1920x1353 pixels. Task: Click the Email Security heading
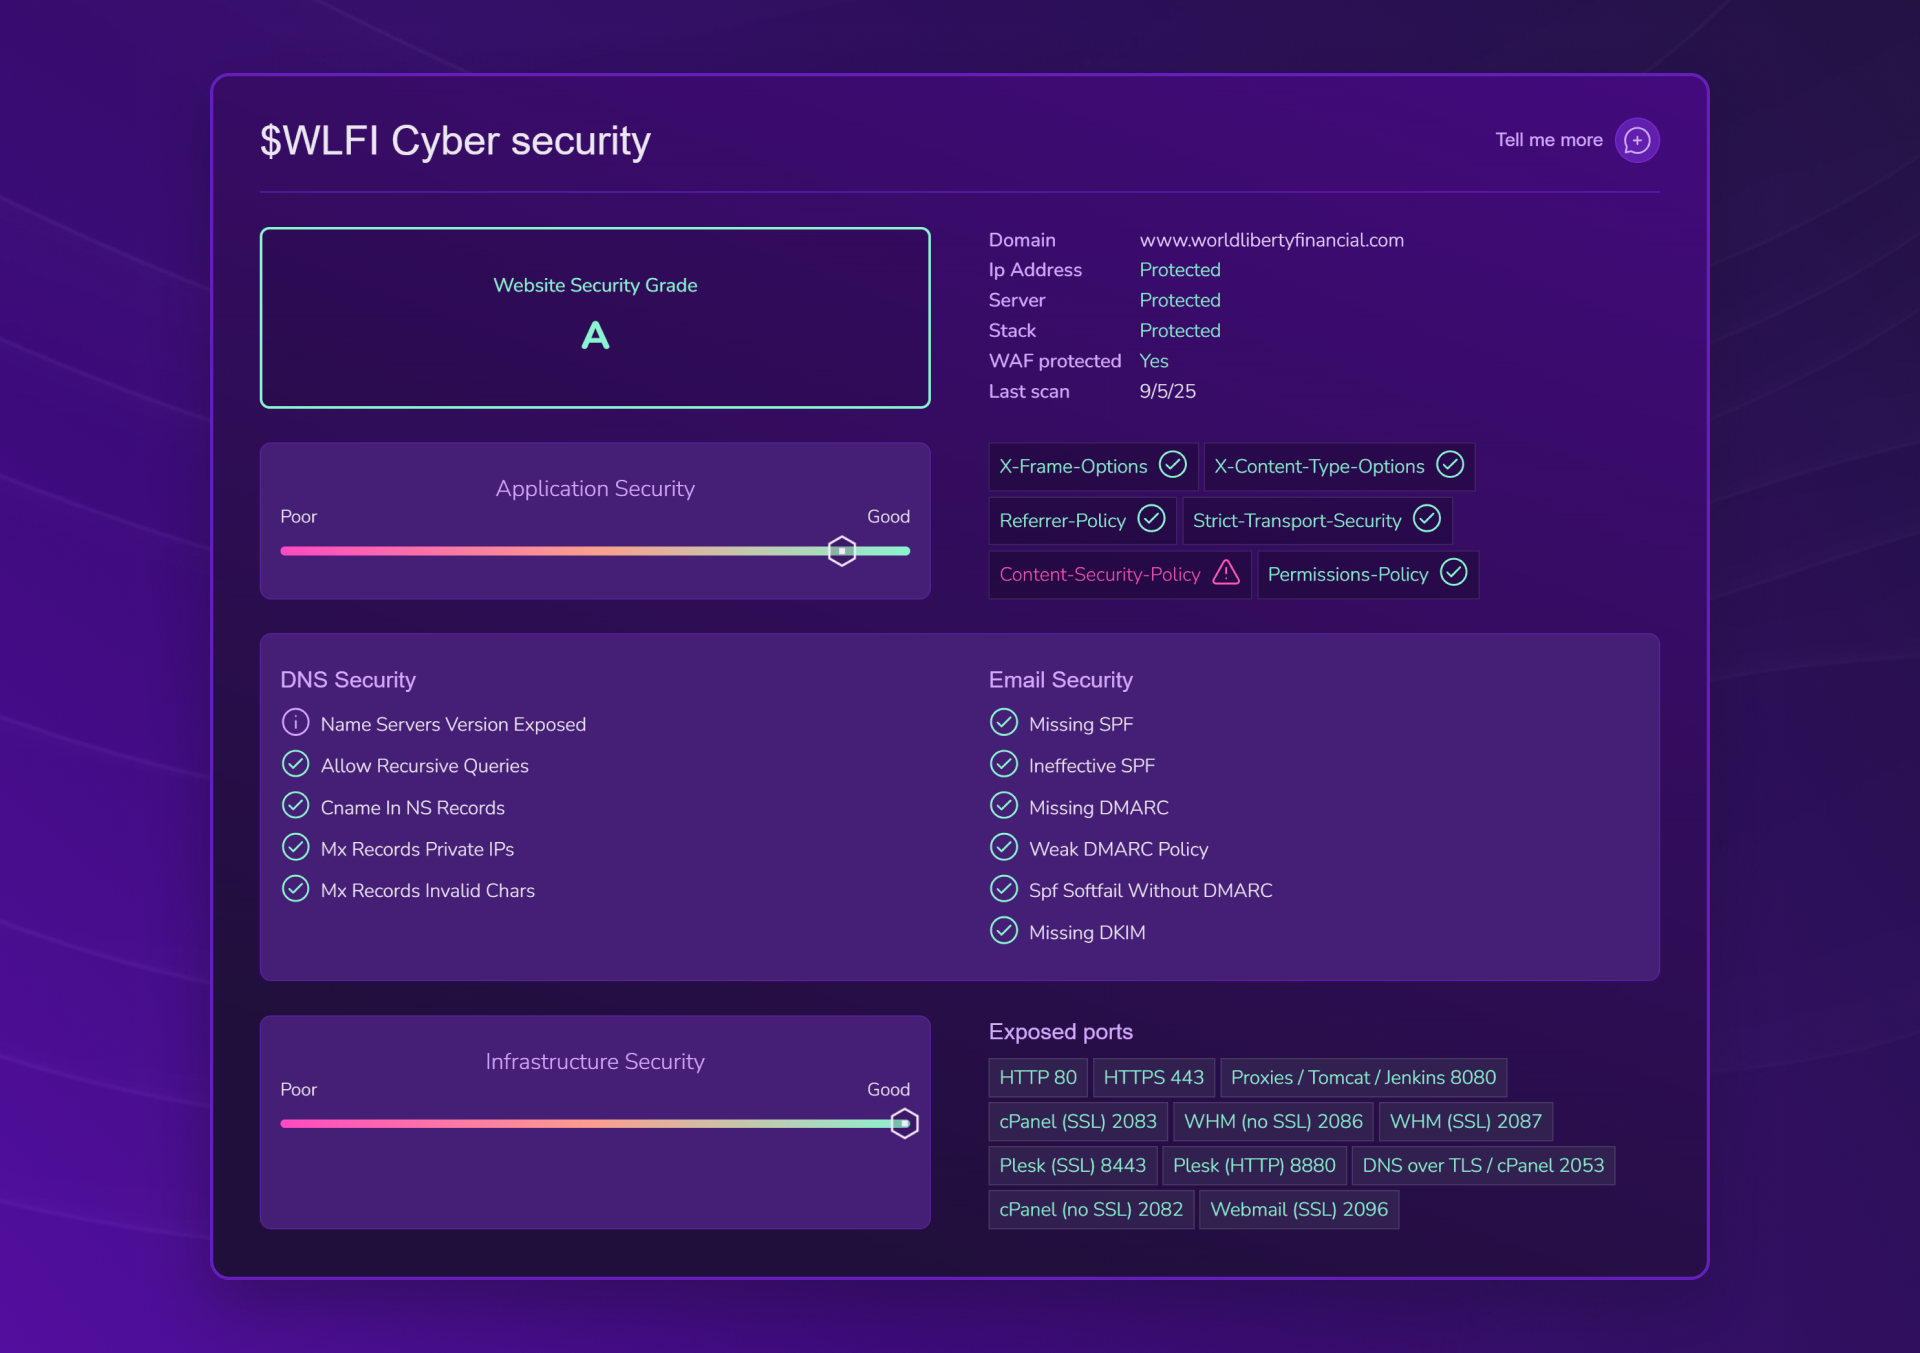[x=1061, y=680]
